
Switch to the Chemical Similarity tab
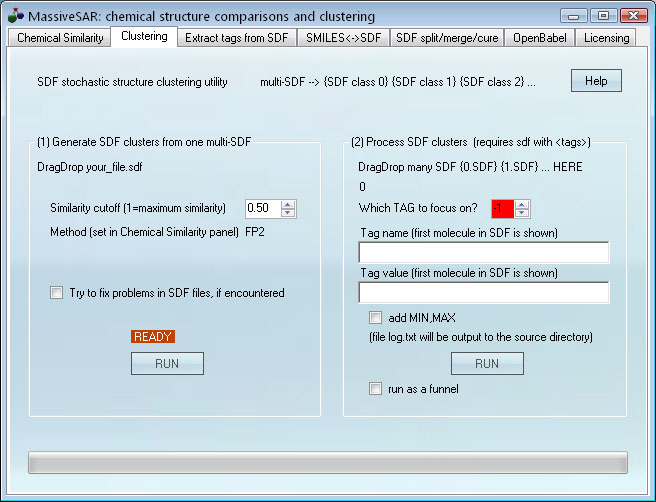pos(59,38)
